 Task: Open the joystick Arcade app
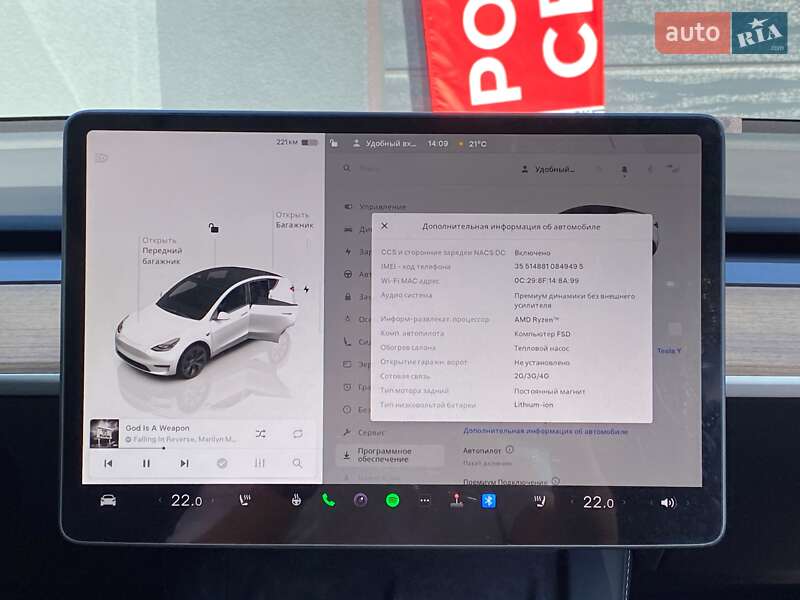457,501
